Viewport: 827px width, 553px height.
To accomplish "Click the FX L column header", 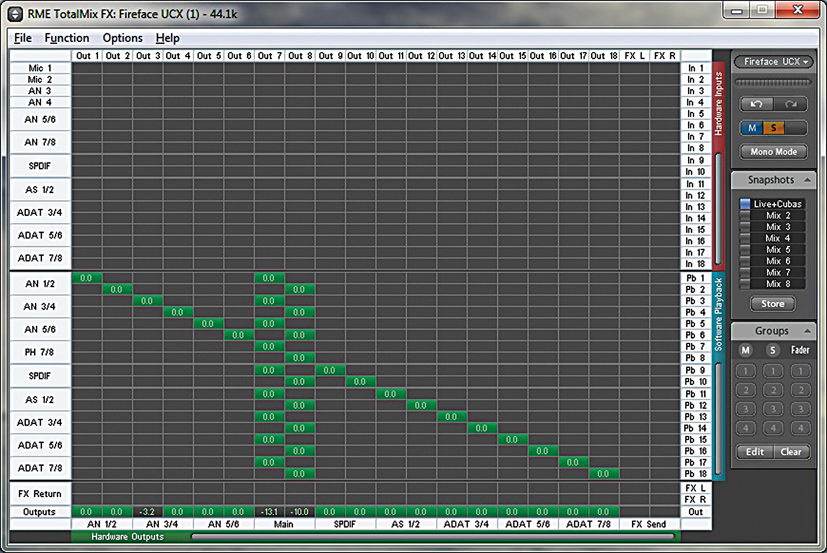I will tap(634, 55).
